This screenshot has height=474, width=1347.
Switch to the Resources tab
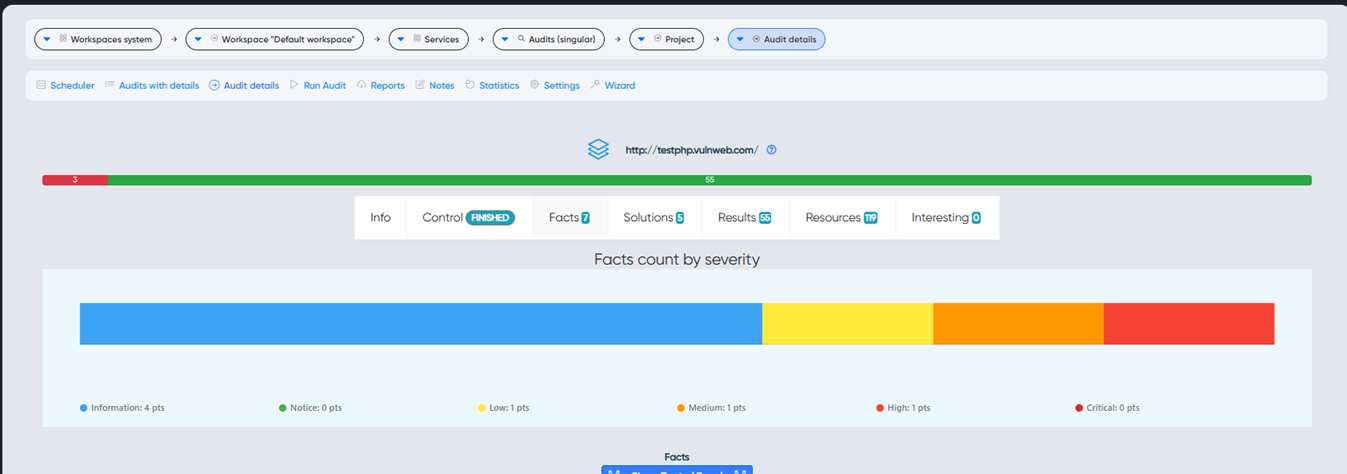[x=842, y=217]
